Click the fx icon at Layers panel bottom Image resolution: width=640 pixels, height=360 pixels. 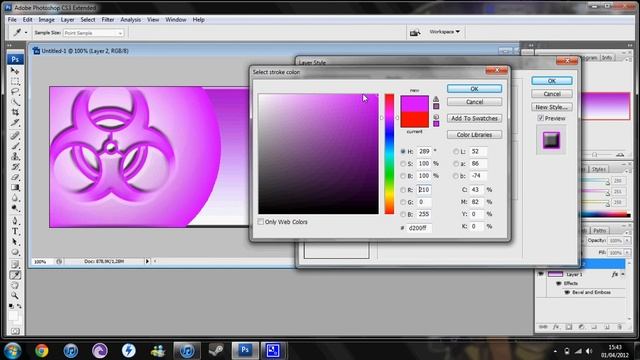[556, 327]
